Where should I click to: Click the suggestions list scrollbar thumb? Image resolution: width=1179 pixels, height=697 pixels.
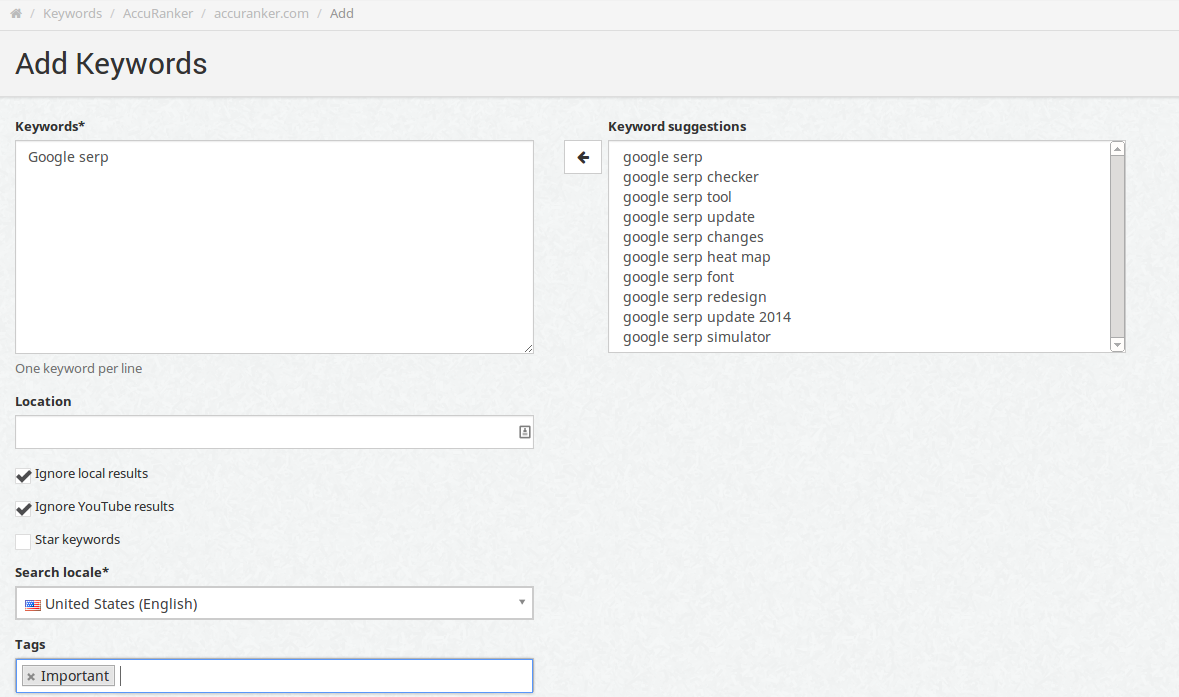click(x=1117, y=247)
